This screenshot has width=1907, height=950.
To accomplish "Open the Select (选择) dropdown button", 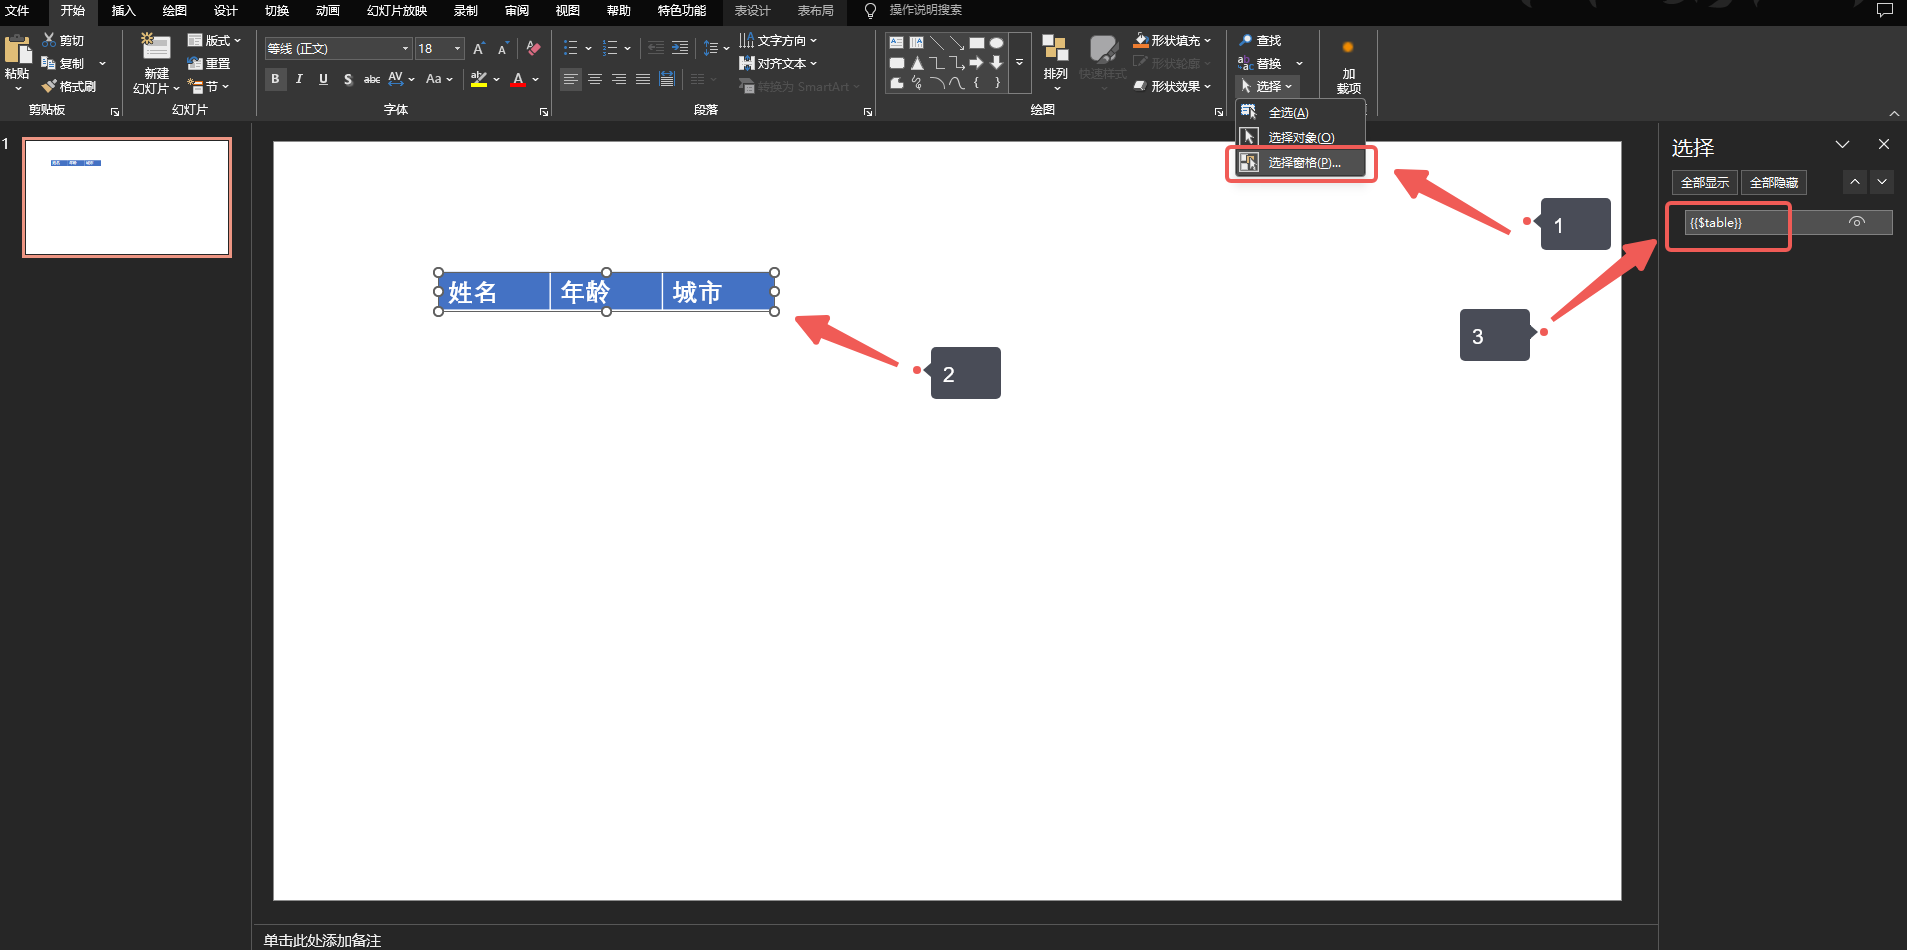I will (x=1267, y=87).
